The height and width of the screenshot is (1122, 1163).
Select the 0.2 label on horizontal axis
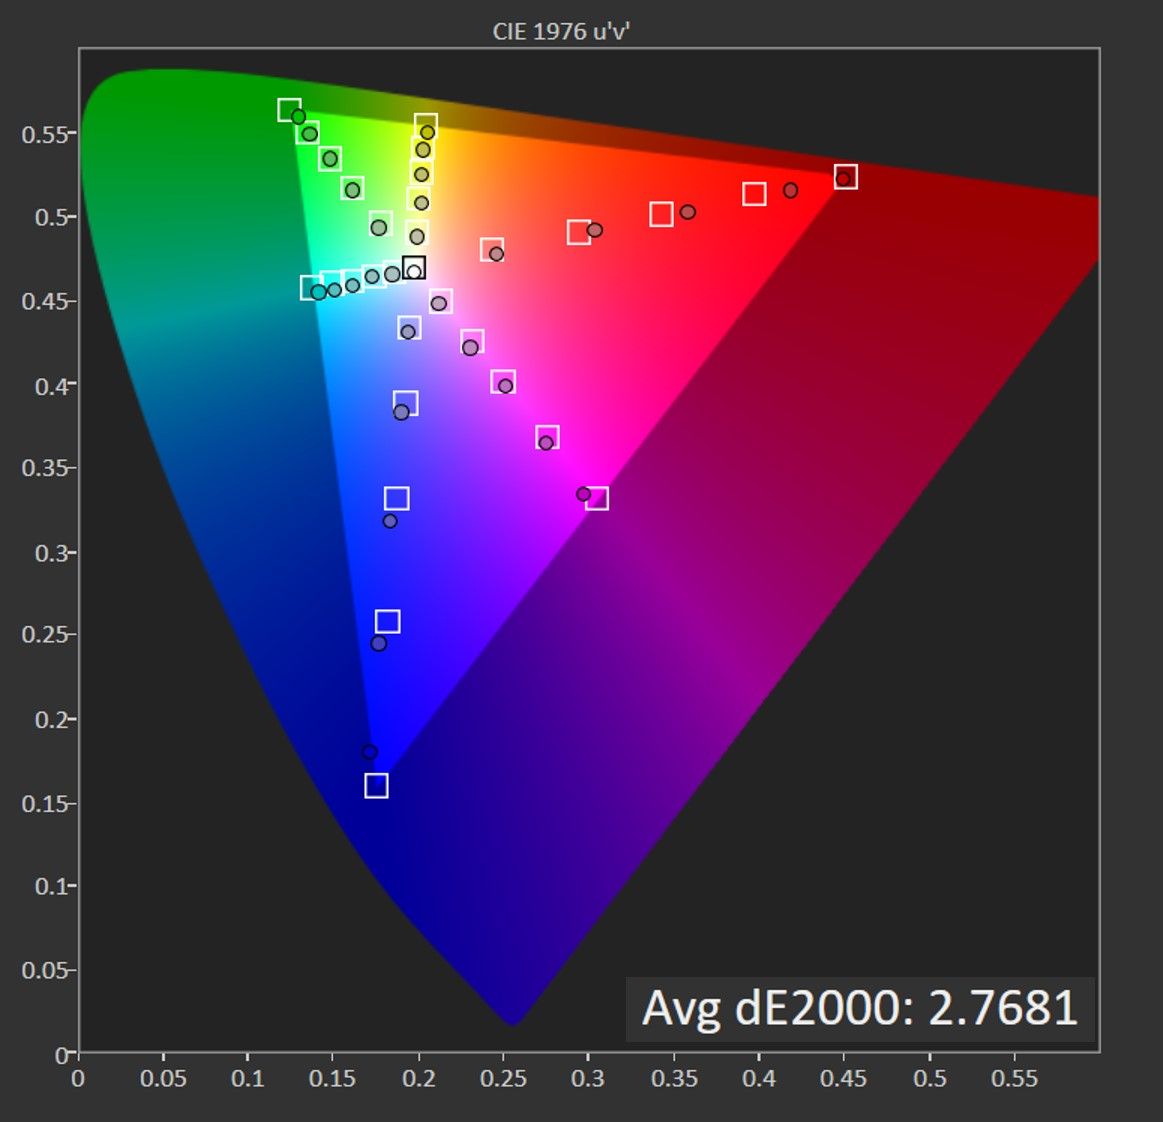click(x=418, y=1078)
